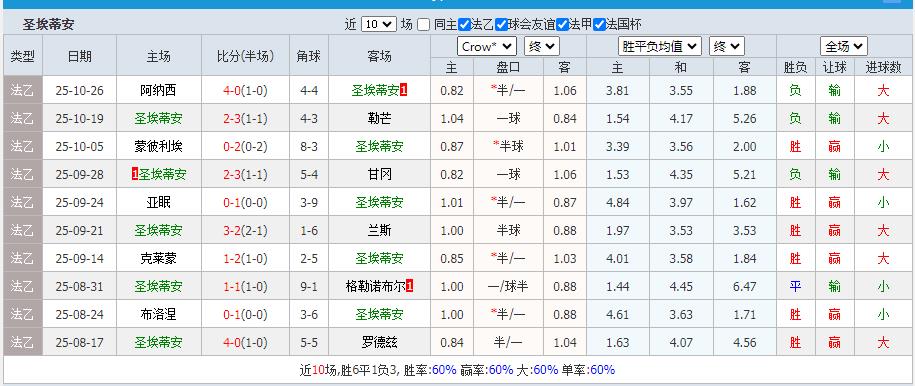The image size is (915, 386).
Task: Click the 胜负 column header
Action: [795, 67]
